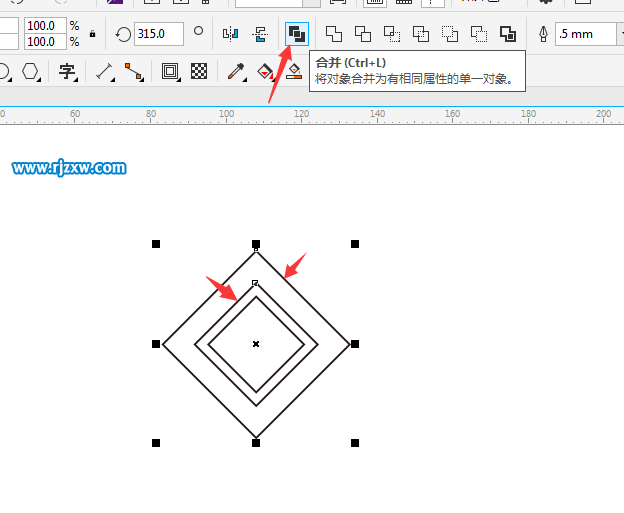Click the lower scale factor 100.0 field

coord(45,41)
